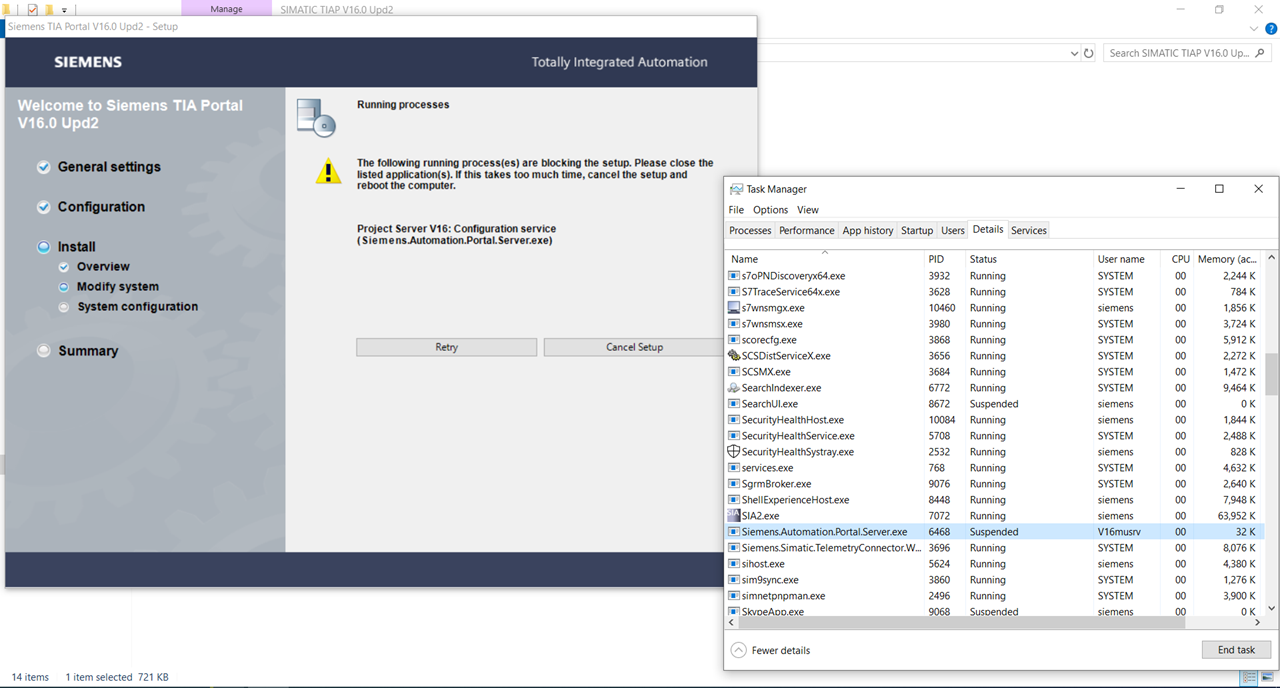Click the ShellExperienceHost.exe process icon
The width and height of the screenshot is (1280, 688).
point(734,500)
